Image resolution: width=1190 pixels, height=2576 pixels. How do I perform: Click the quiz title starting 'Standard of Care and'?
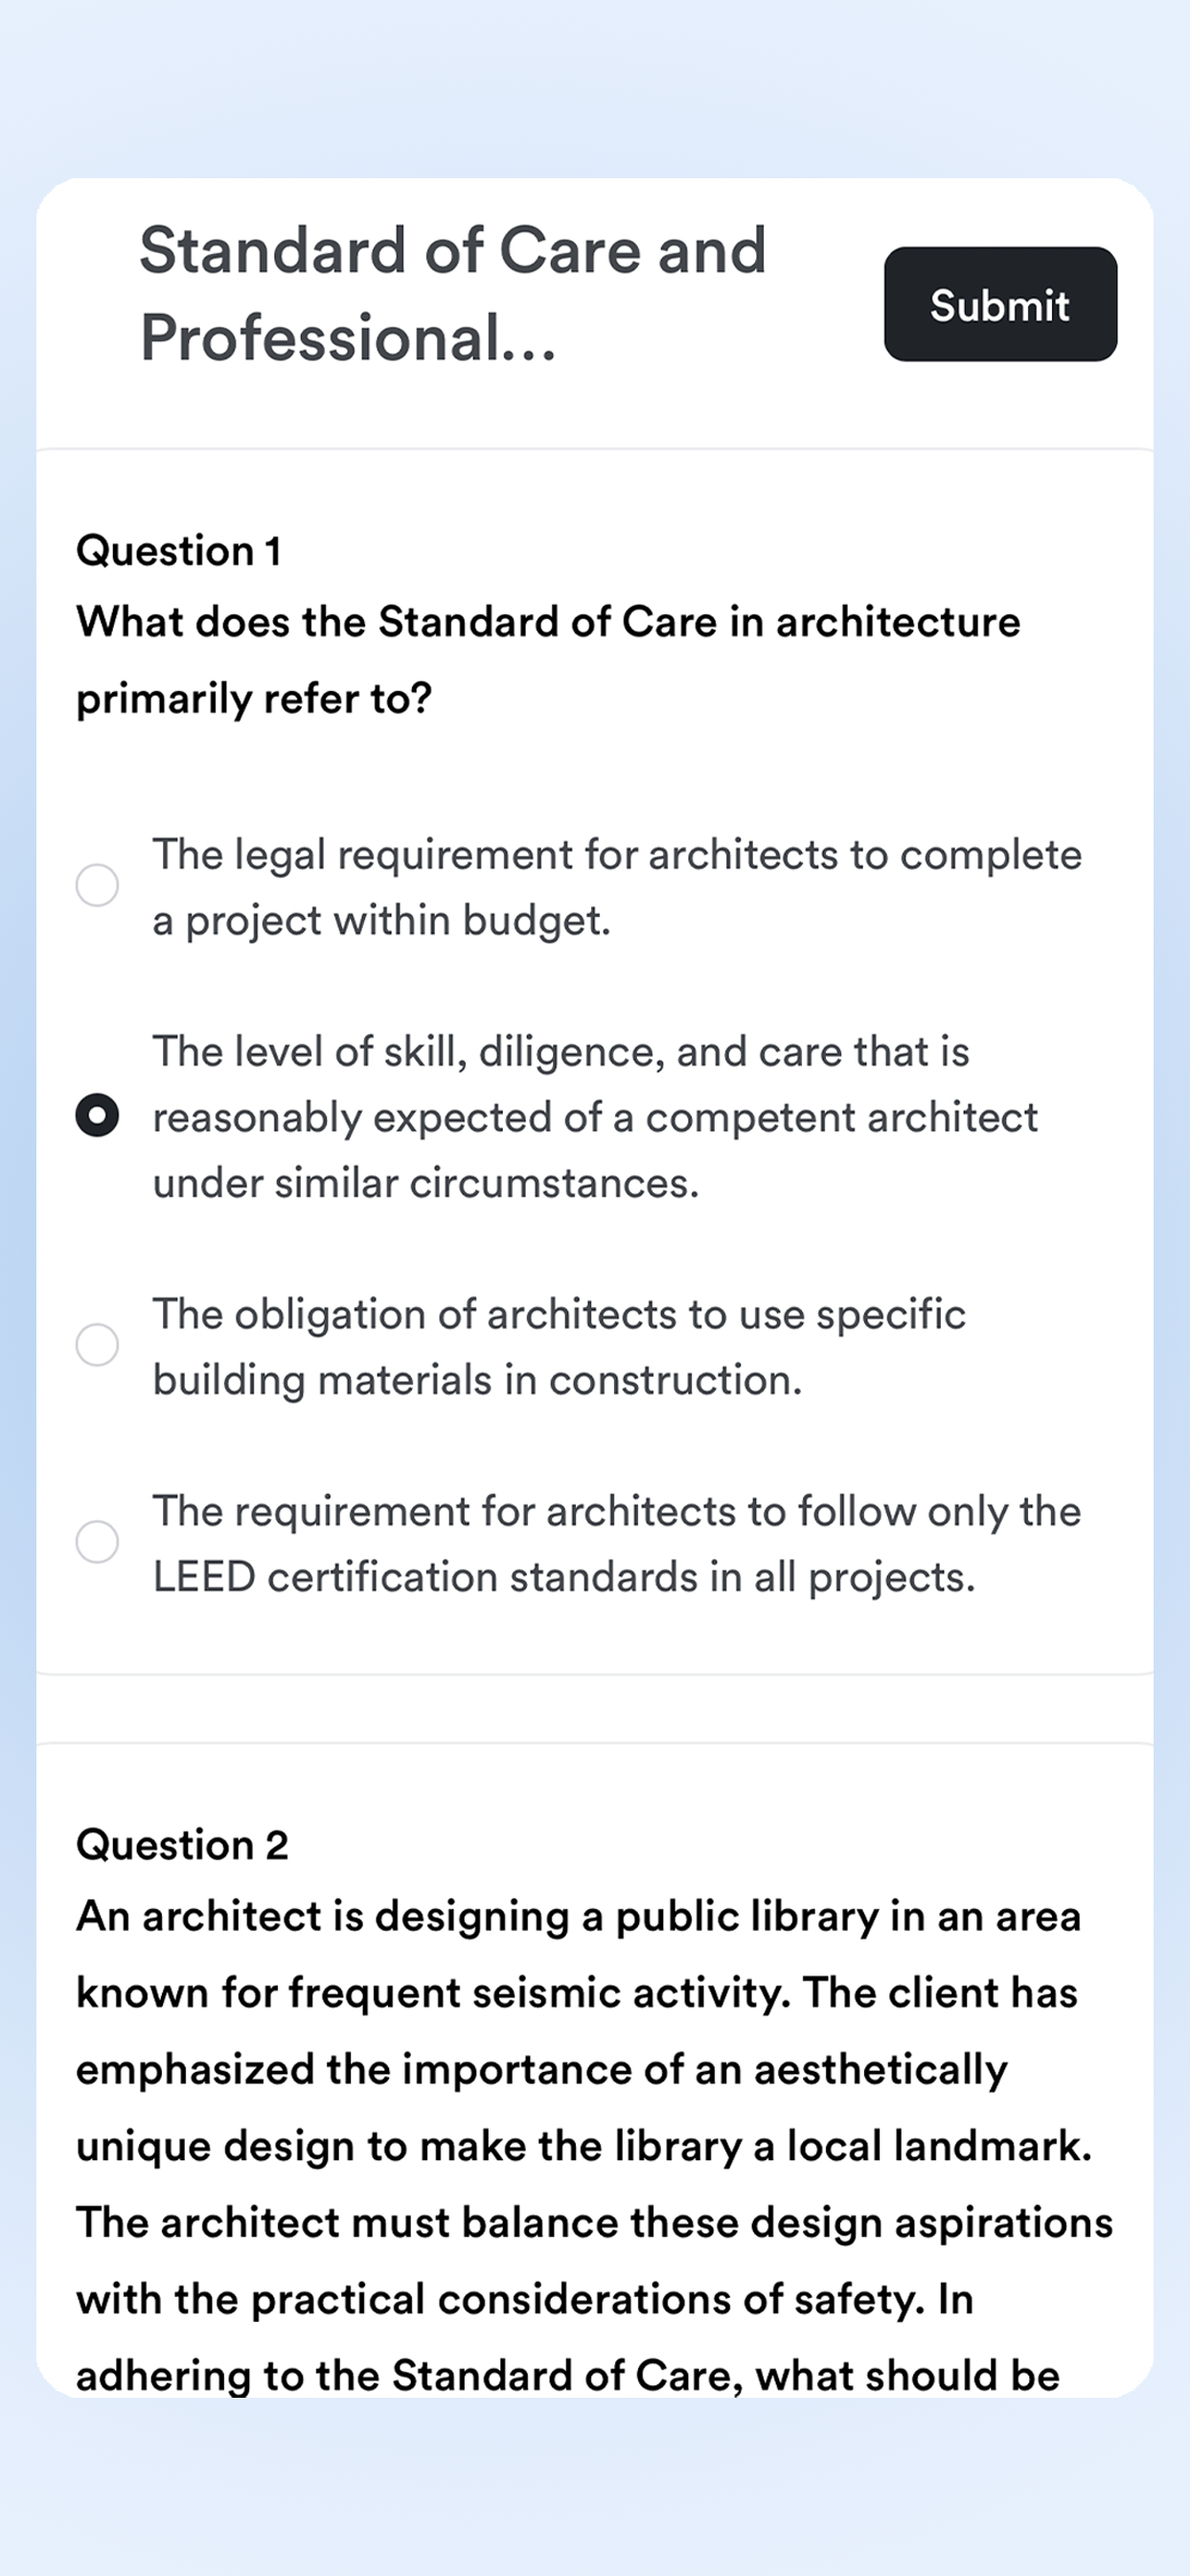point(453,250)
